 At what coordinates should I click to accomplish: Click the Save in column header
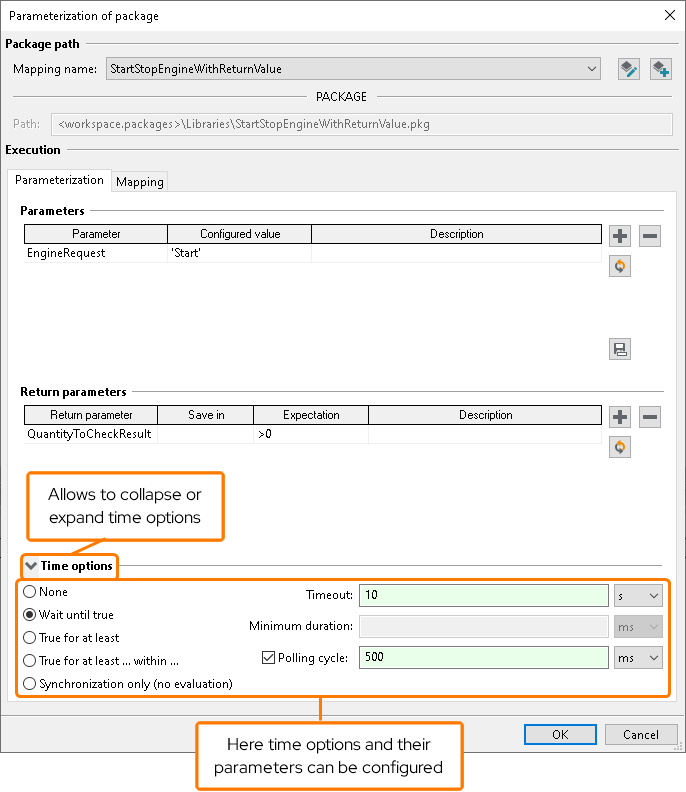point(206,415)
